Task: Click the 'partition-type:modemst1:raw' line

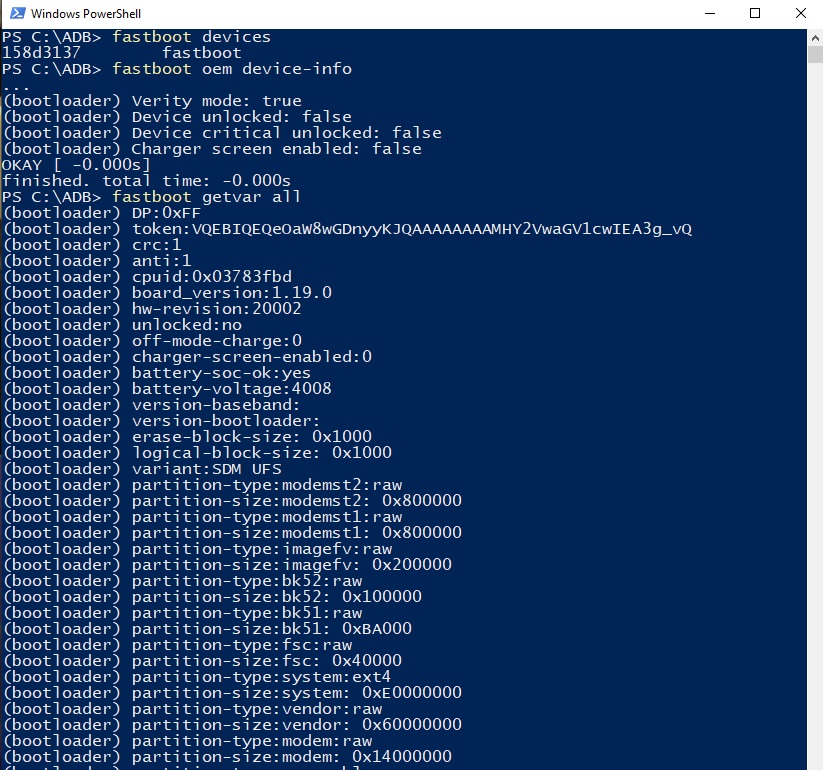Action: [x=202, y=517]
